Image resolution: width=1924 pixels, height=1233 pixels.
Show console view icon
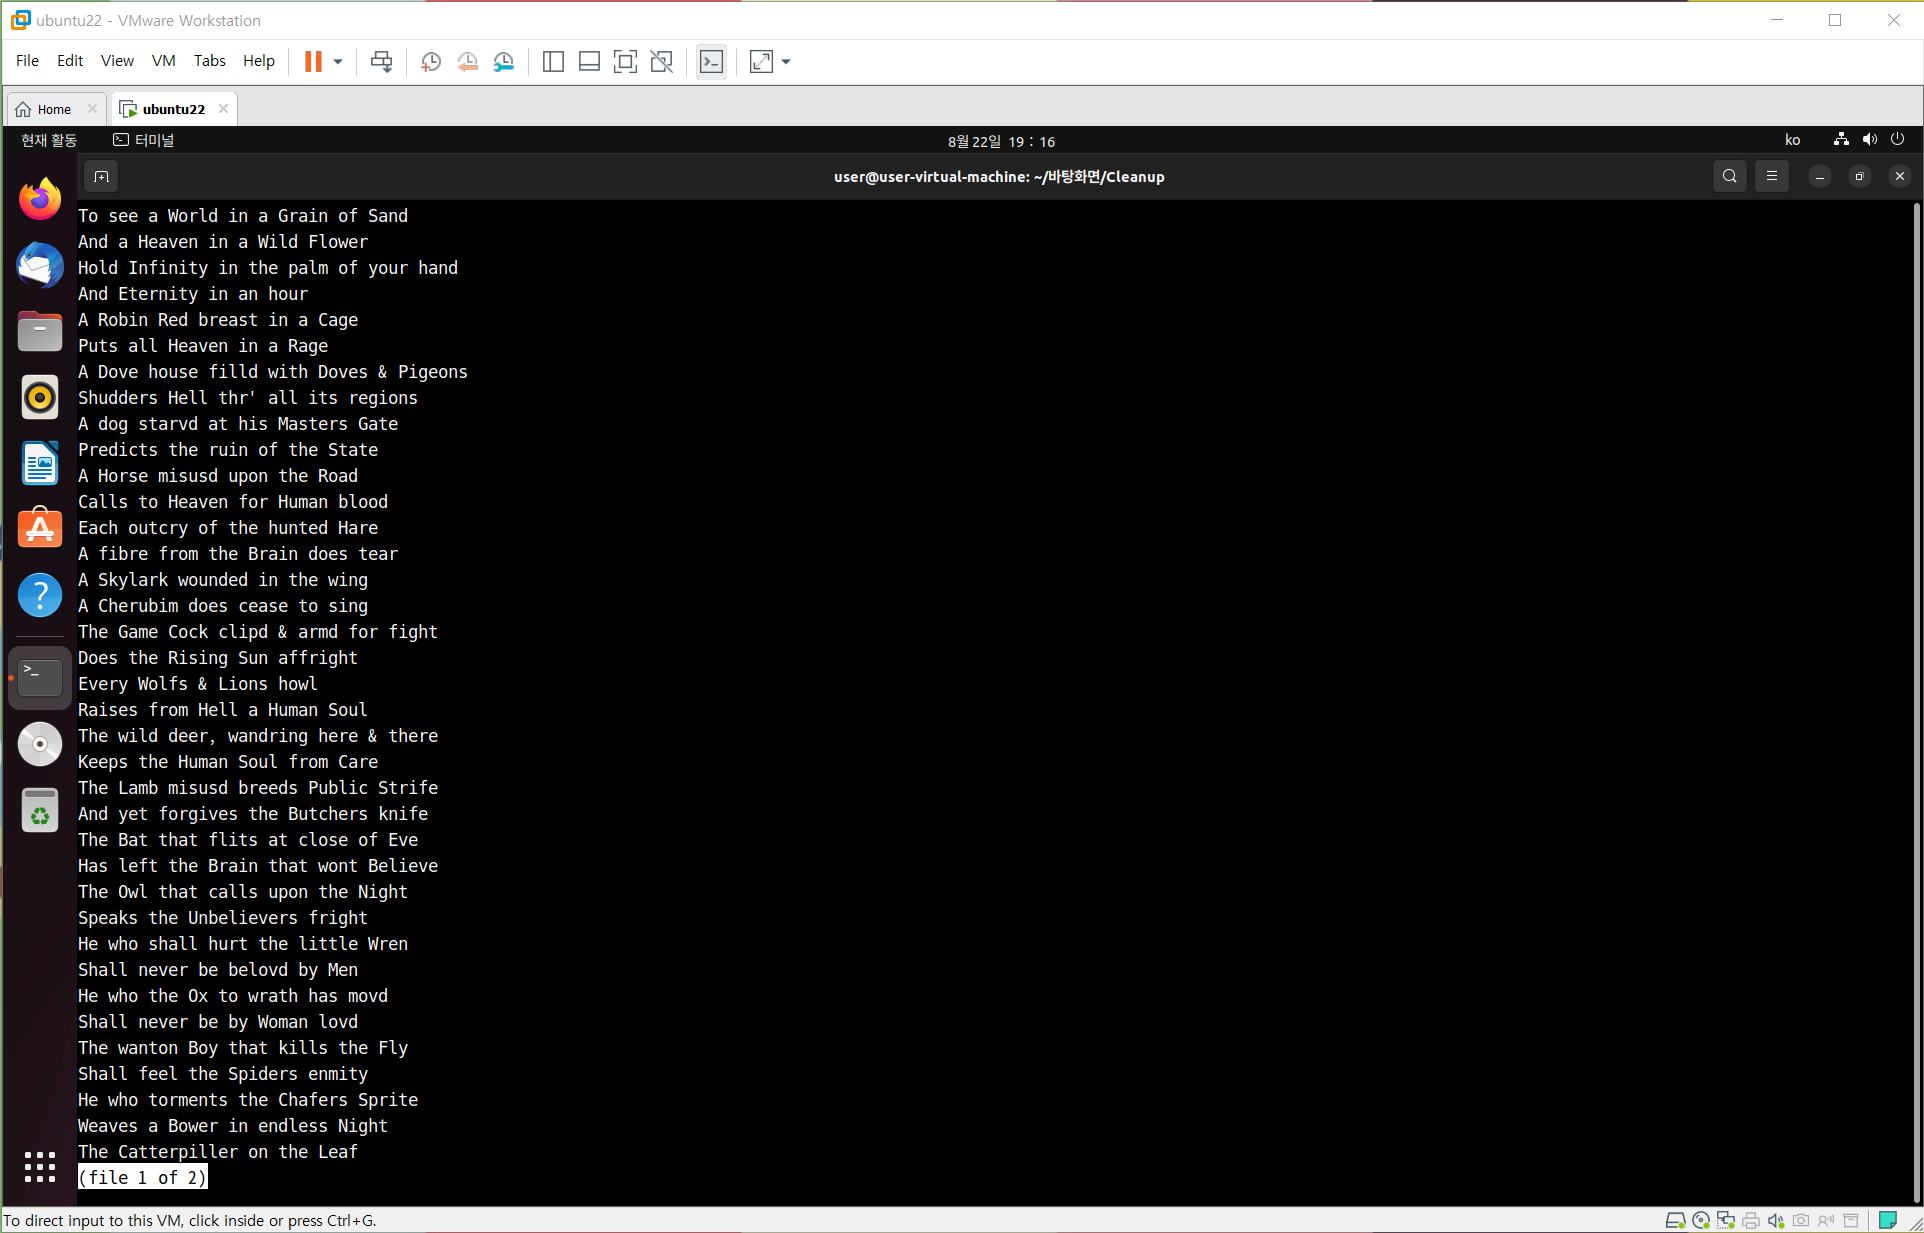(711, 62)
